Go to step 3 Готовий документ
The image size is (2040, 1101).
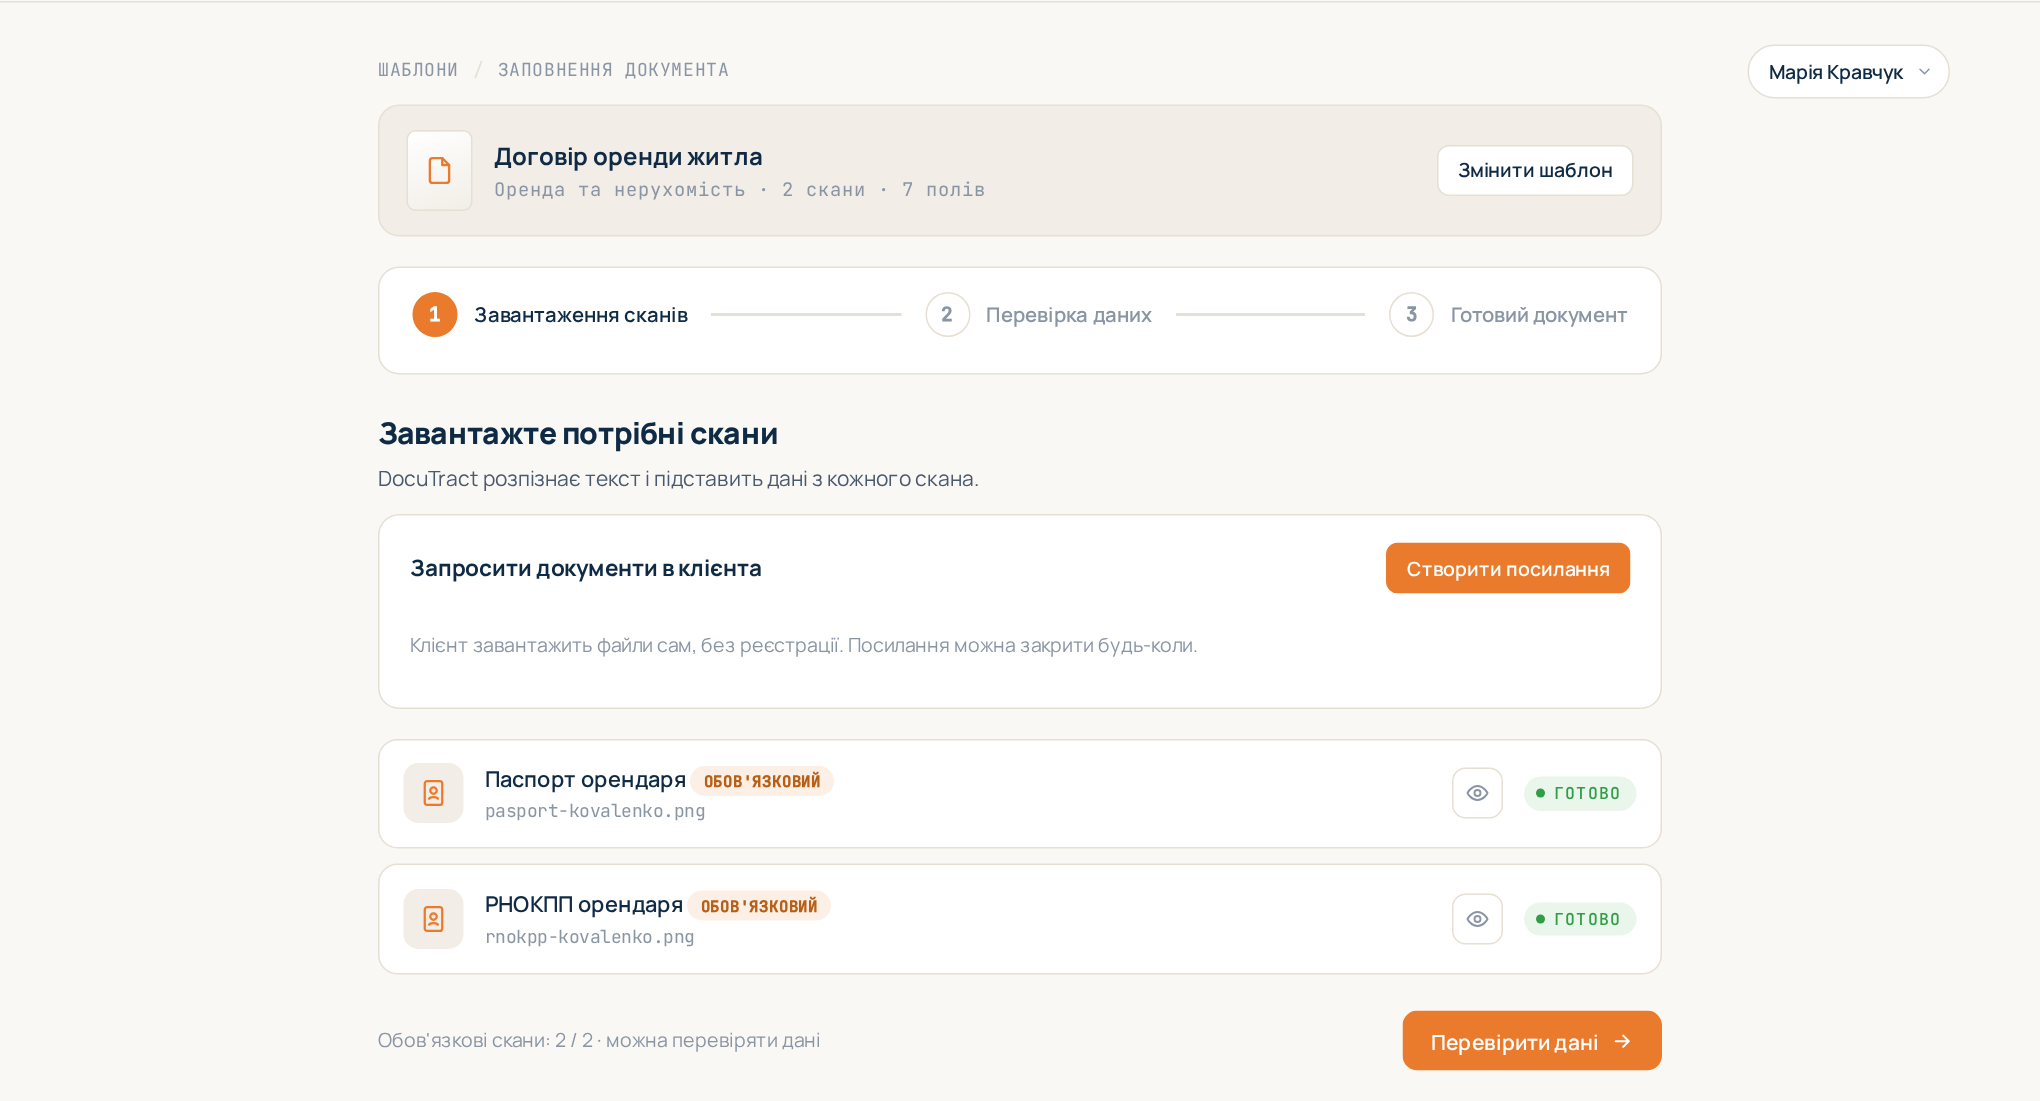1508,315
